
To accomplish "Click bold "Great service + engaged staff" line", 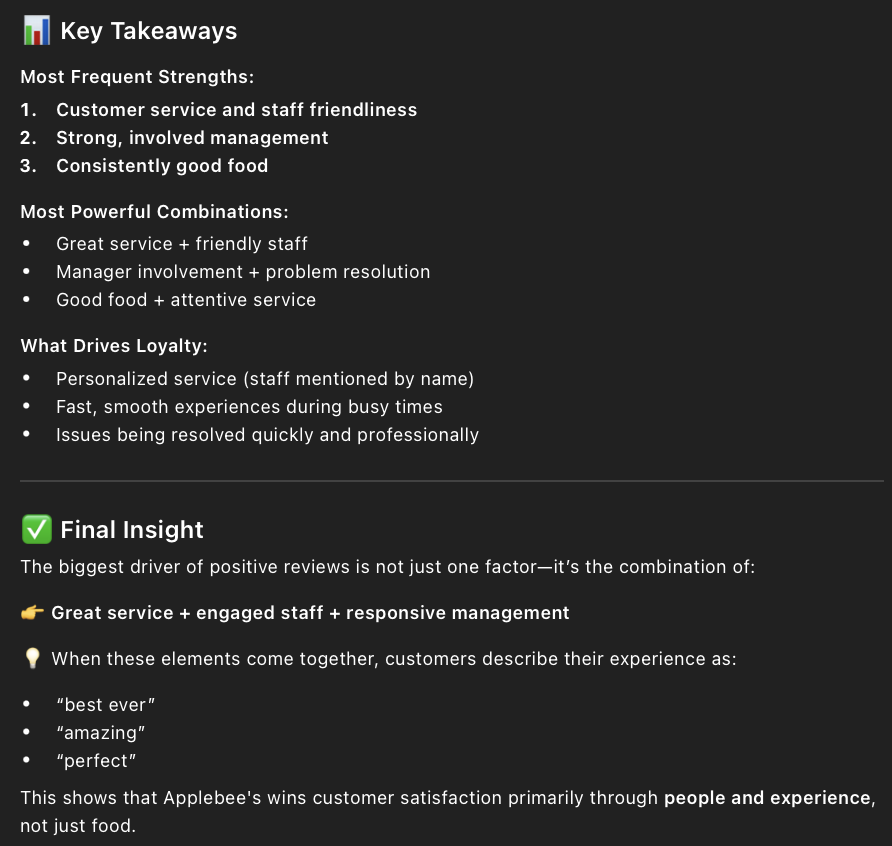I will tap(310, 613).
